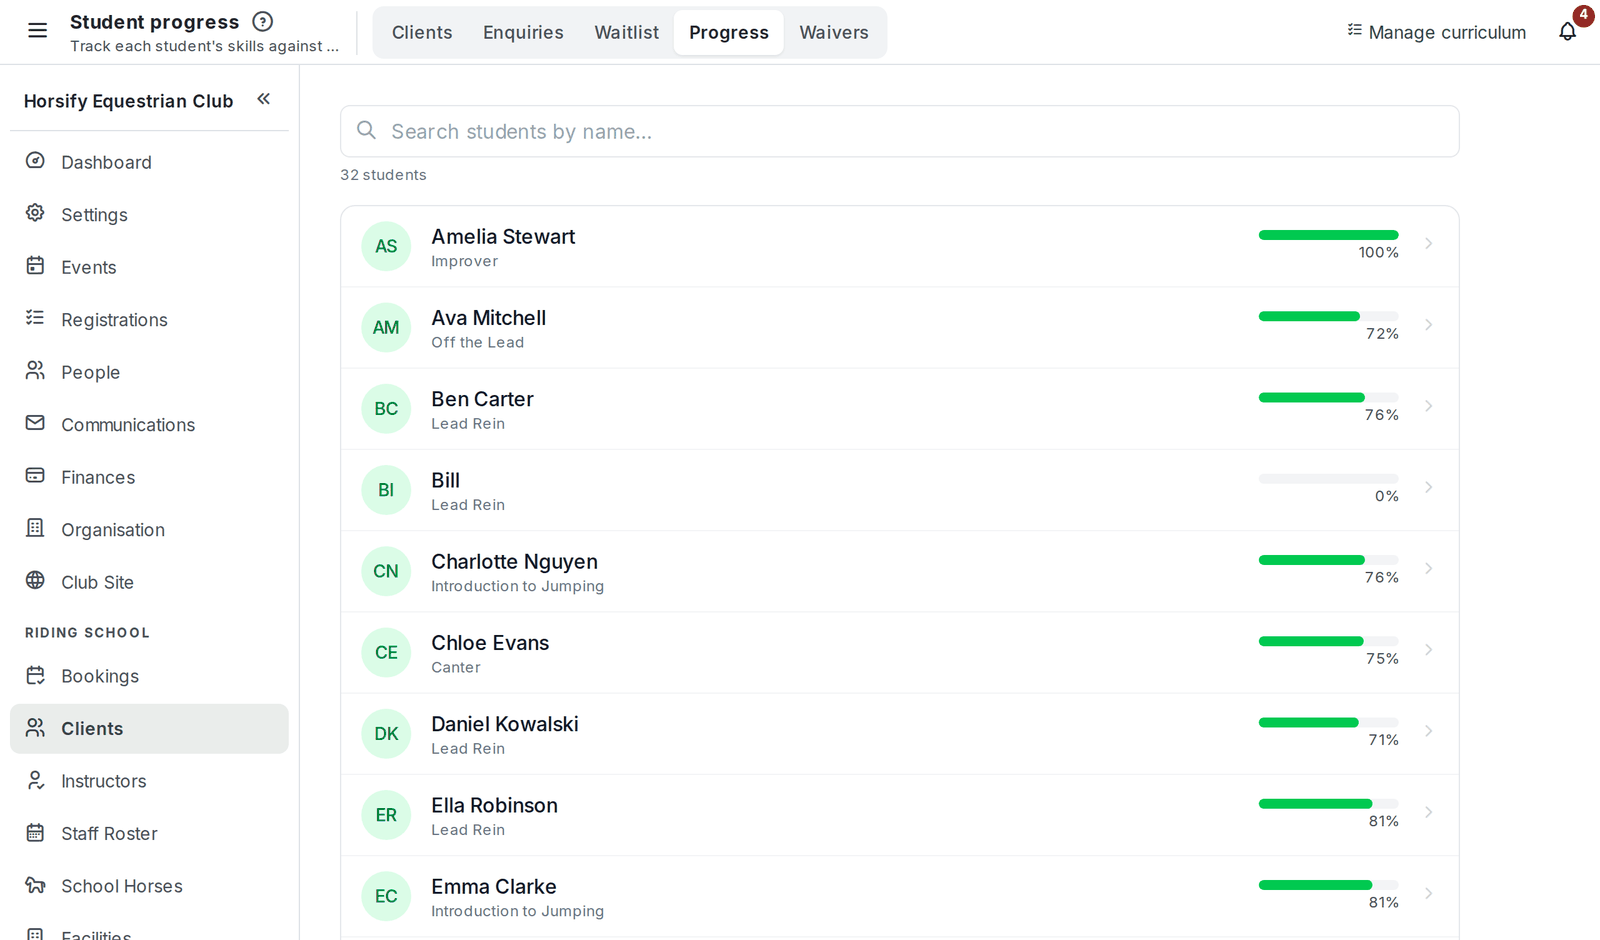Click Bill's 0% progress bar
Viewport: 1600px width, 940px height.
point(1329,479)
